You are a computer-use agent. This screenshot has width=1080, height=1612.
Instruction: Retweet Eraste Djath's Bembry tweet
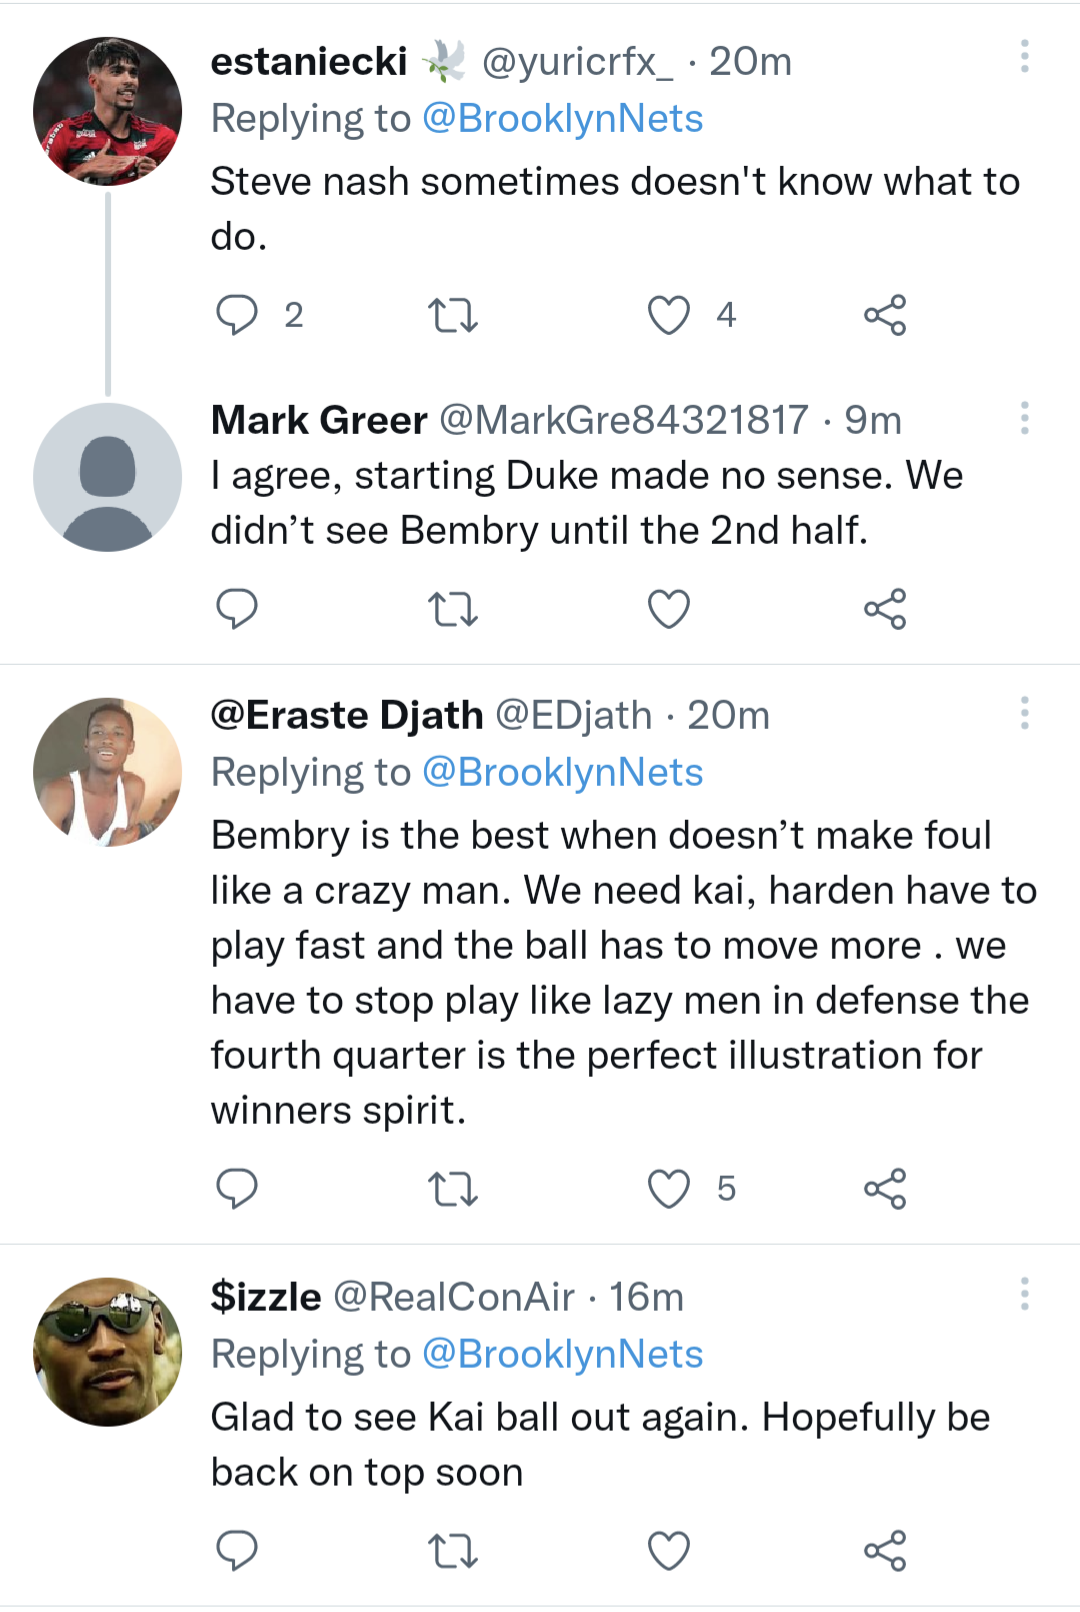(x=453, y=1189)
